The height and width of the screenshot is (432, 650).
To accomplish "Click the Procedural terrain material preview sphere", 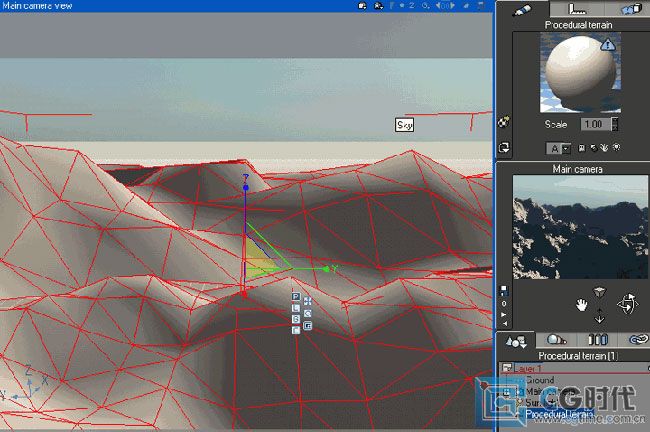I will coord(580,72).
